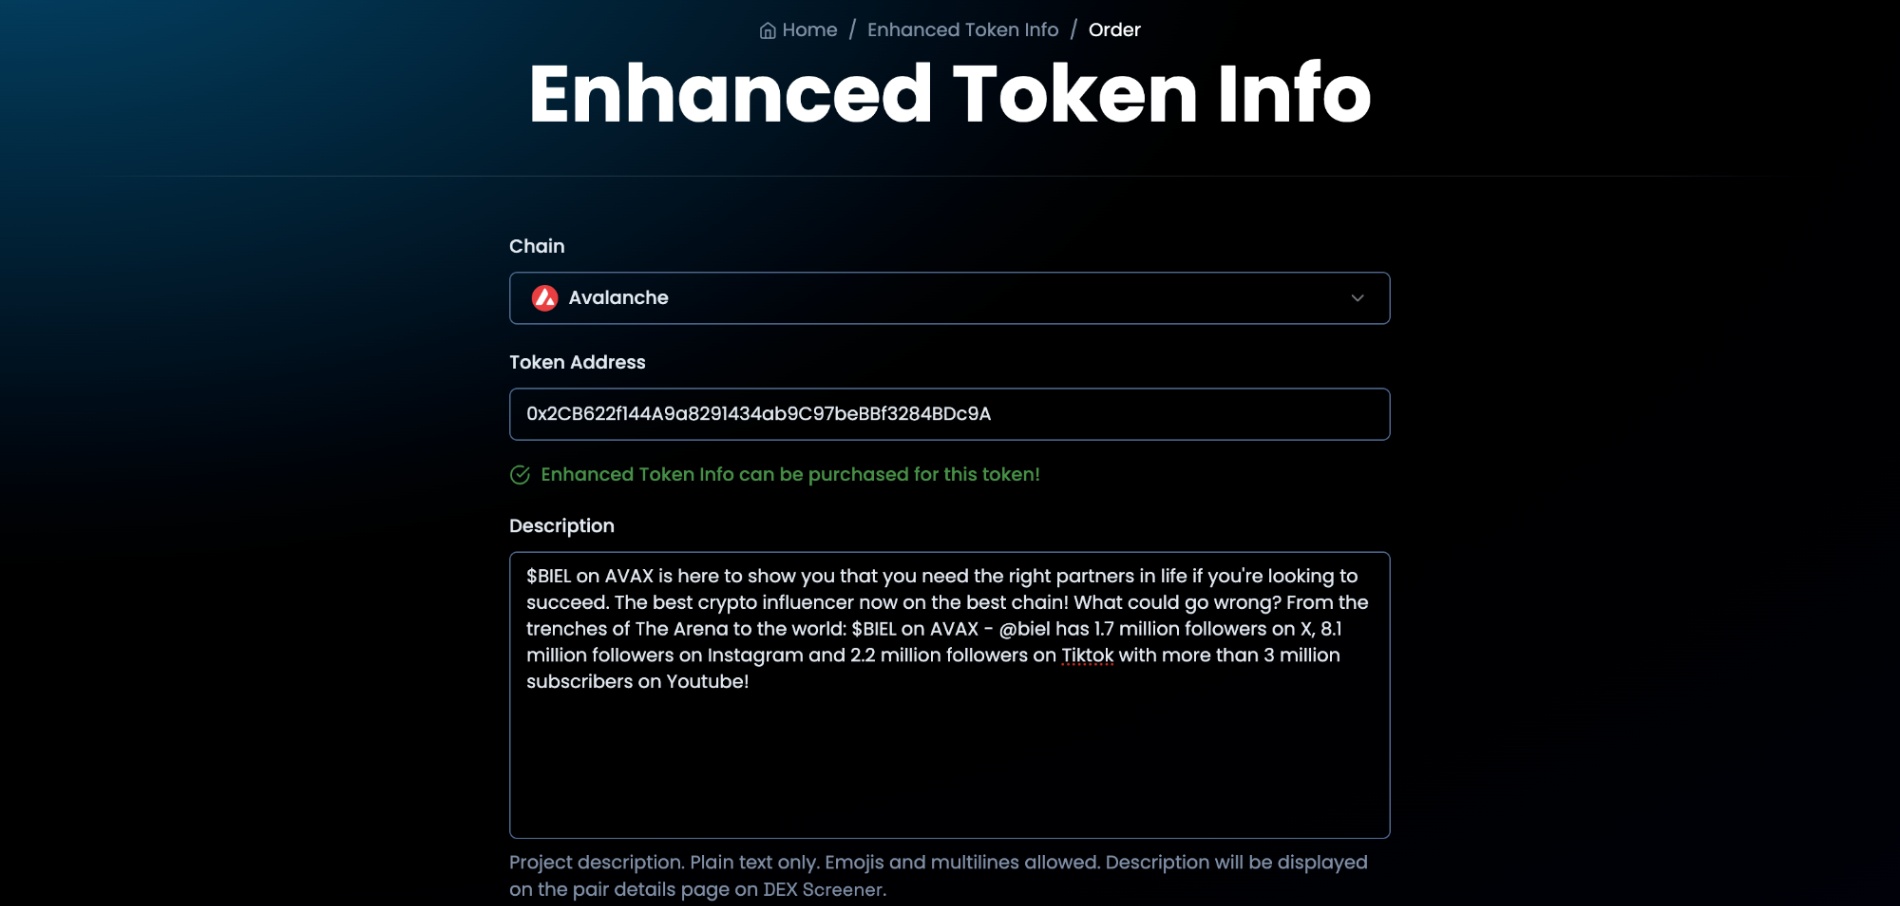1900x906 pixels.
Task: Go to Home via breadcrumb link
Action: [x=809, y=30]
